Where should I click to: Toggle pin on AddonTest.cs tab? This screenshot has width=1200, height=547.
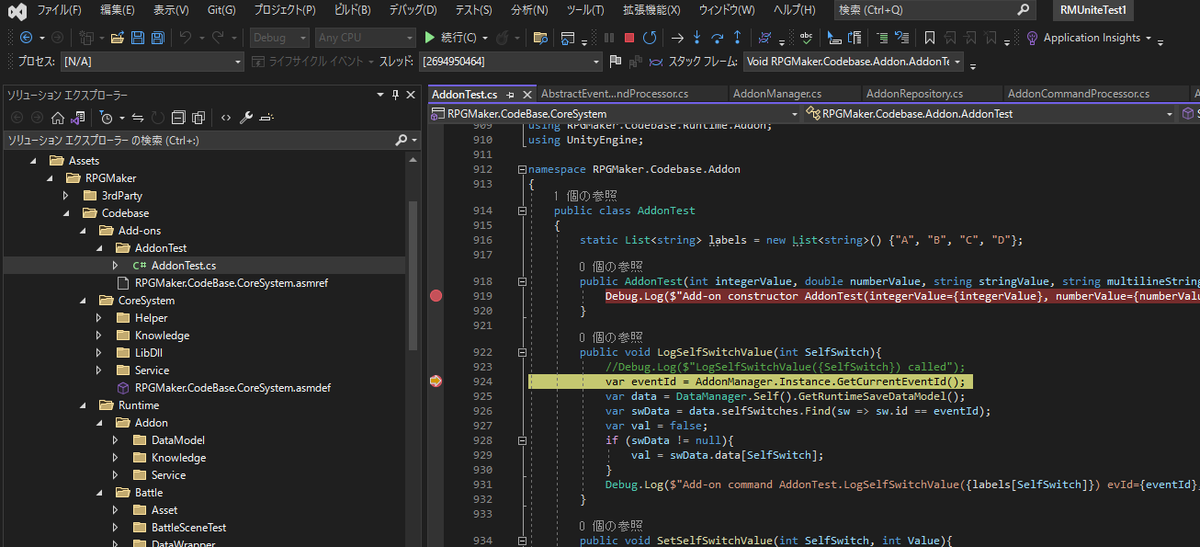(x=510, y=94)
